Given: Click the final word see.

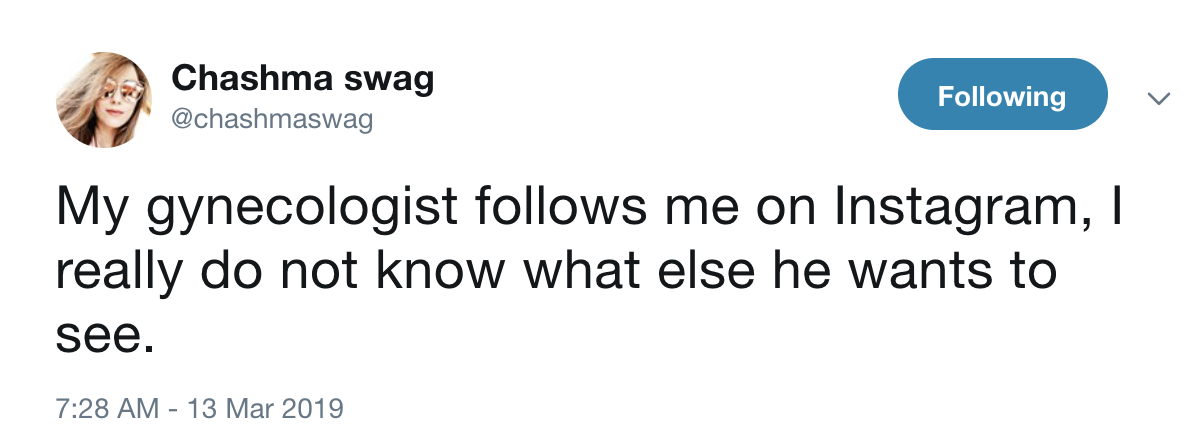Looking at the screenshot, I should (x=105, y=338).
